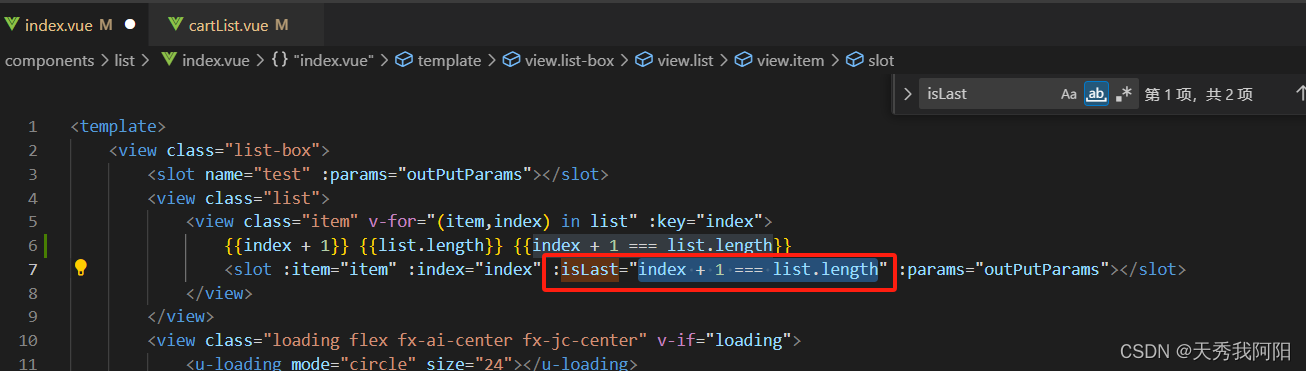Click line number 9 in the gutter
This screenshot has width=1306, height=371.
pos(33,316)
